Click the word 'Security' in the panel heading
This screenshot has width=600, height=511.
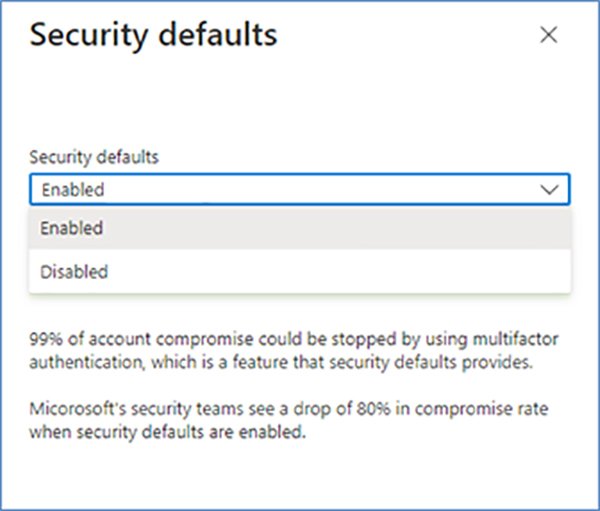89,36
